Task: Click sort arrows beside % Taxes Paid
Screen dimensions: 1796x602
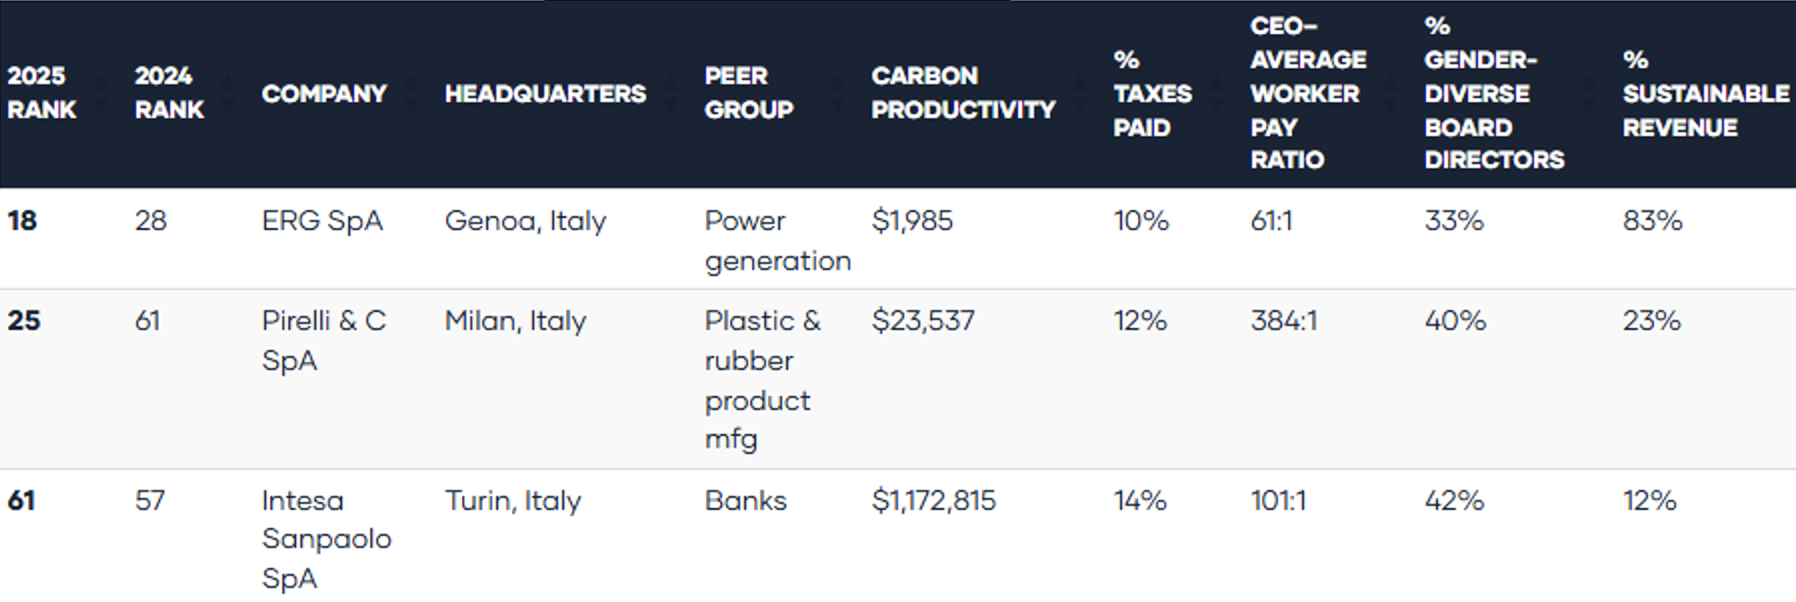Action: pos(1216,93)
